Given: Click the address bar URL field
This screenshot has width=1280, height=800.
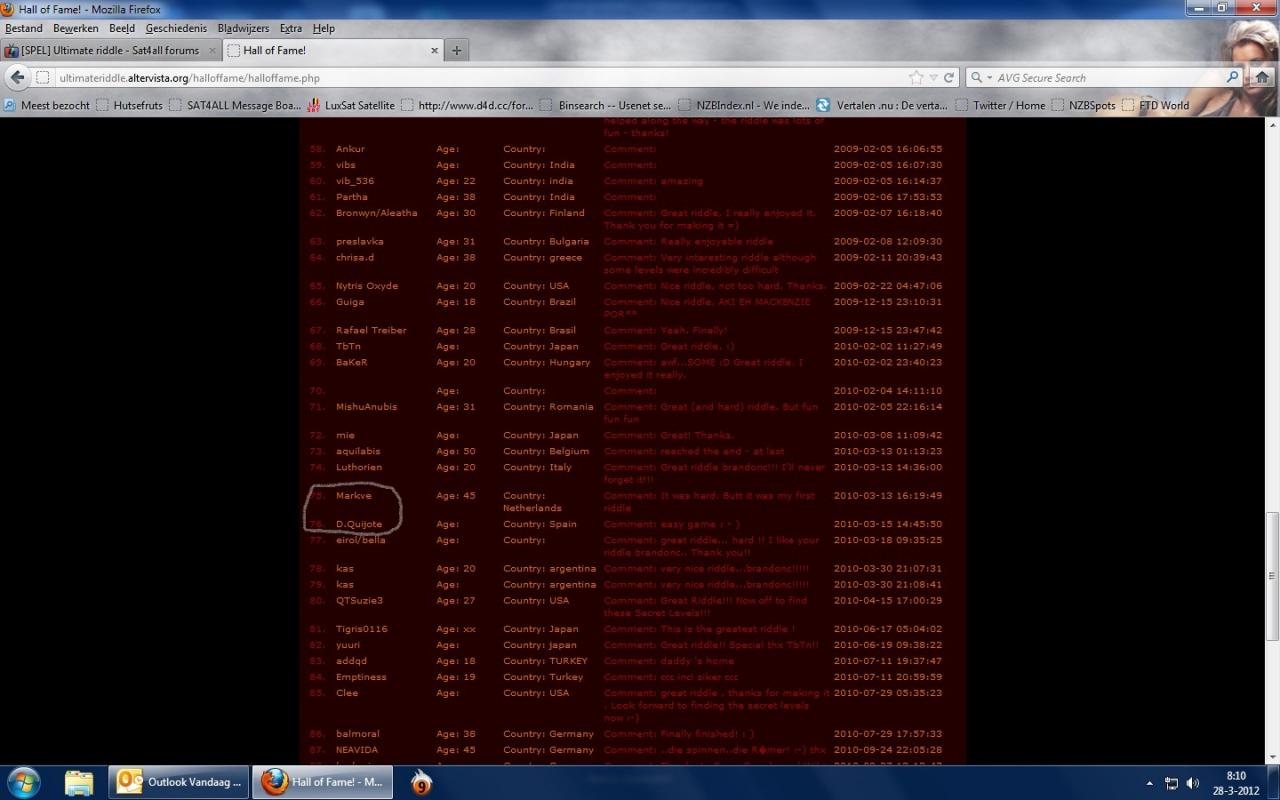Looking at the screenshot, I should [480, 77].
